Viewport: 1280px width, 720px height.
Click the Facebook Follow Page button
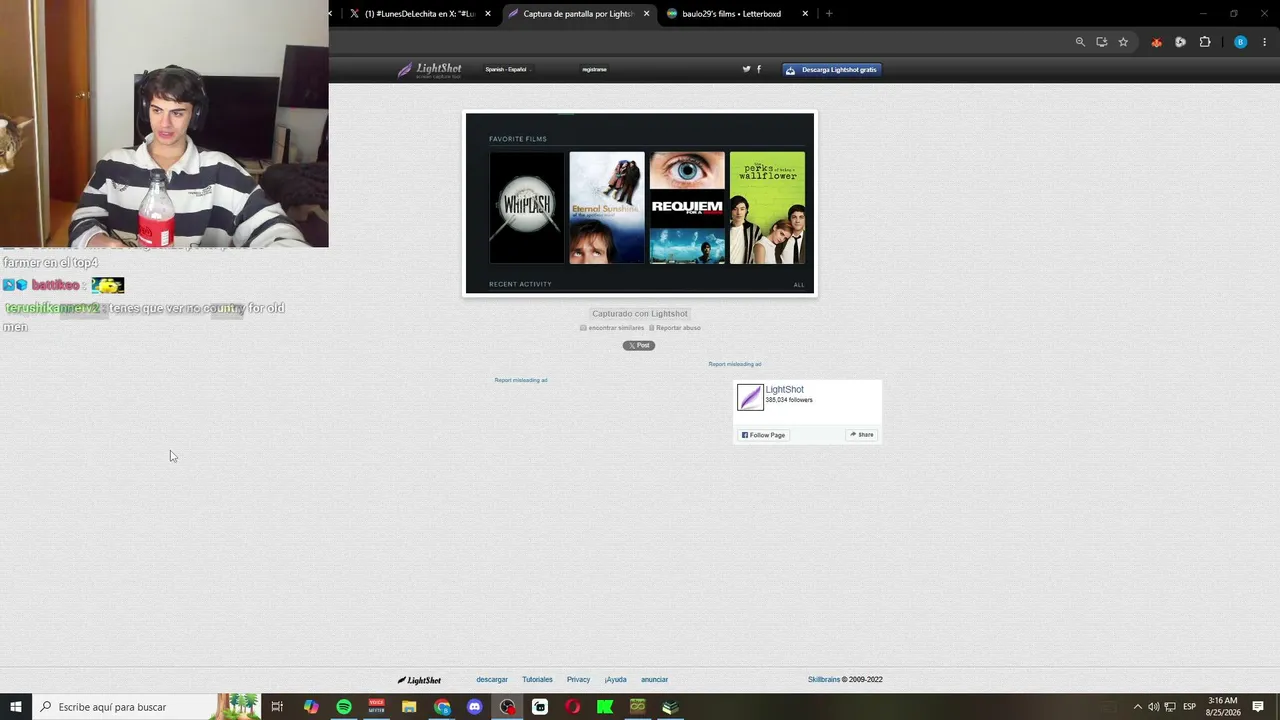coord(763,435)
